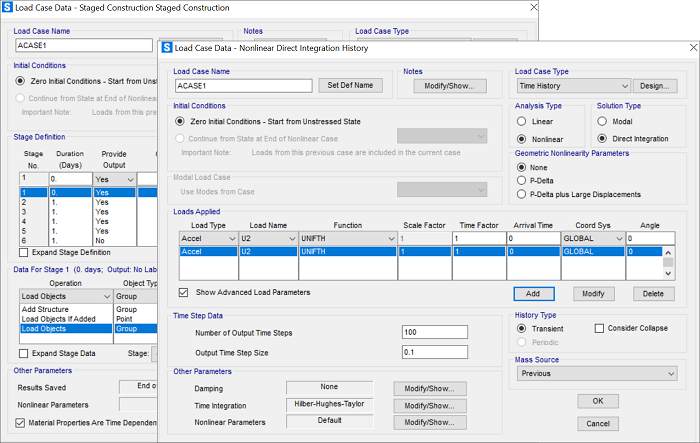Open the Mass Source Previous dropdown
Viewport: 700px width, 443px height.
coord(597,373)
